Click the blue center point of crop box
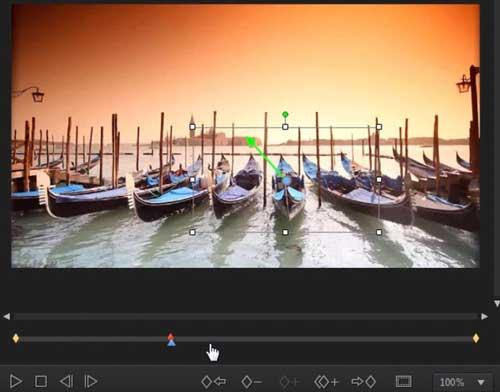The image size is (500, 392). coord(287,181)
